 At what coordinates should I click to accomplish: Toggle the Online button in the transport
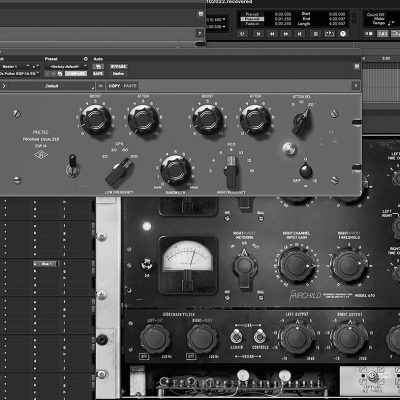pos(242,34)
